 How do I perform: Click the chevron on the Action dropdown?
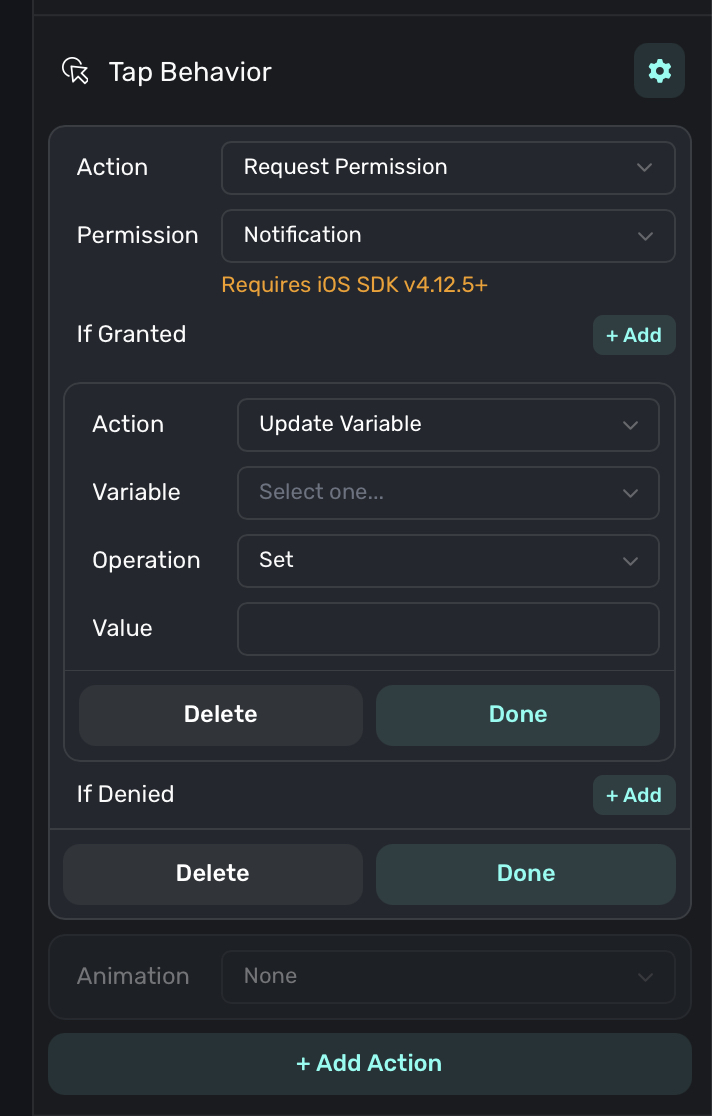pos(645,167)
